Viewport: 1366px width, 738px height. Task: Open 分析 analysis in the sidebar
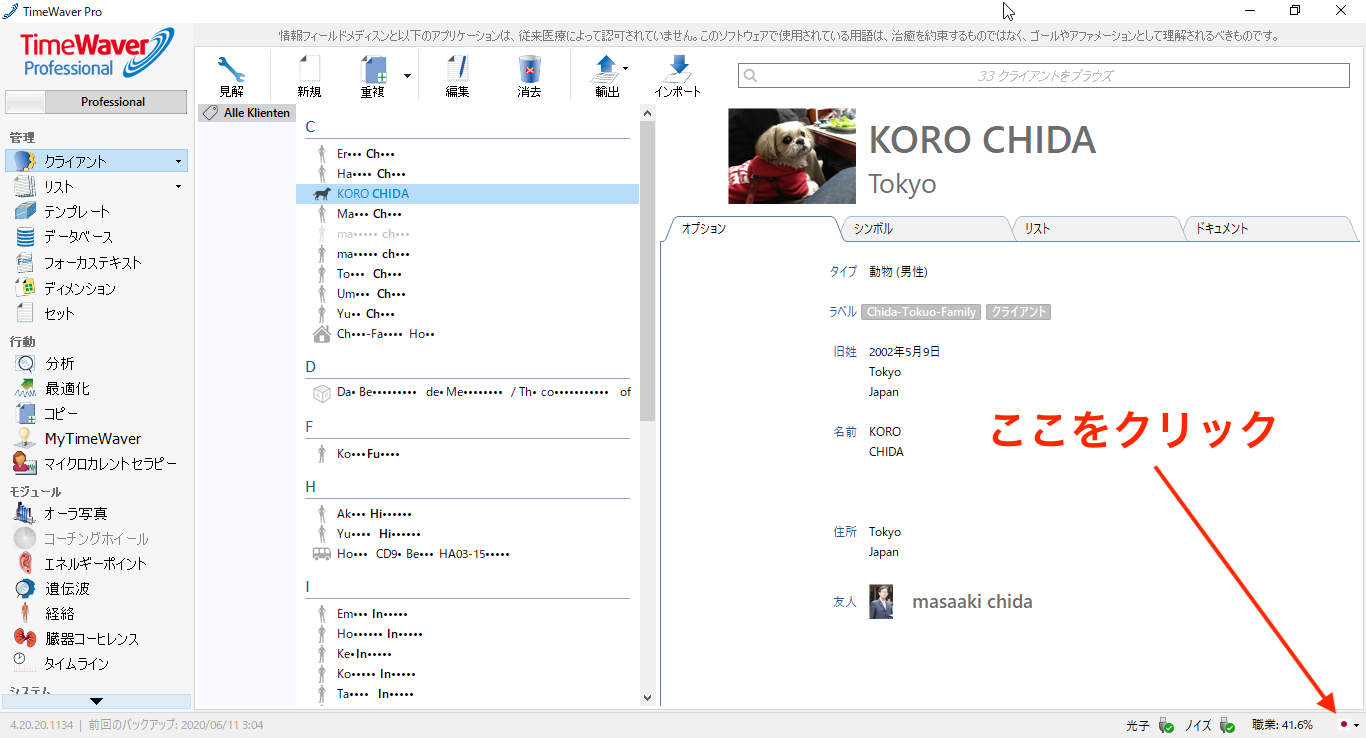[x=60, y=364]
